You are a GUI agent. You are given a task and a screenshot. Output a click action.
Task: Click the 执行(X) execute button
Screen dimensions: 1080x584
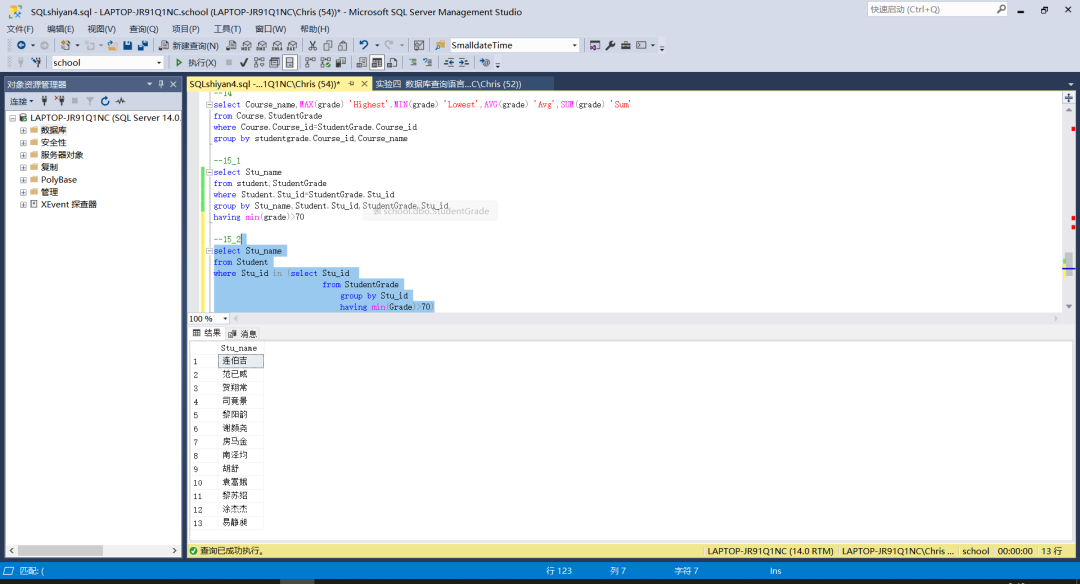[x=196, y=63]
